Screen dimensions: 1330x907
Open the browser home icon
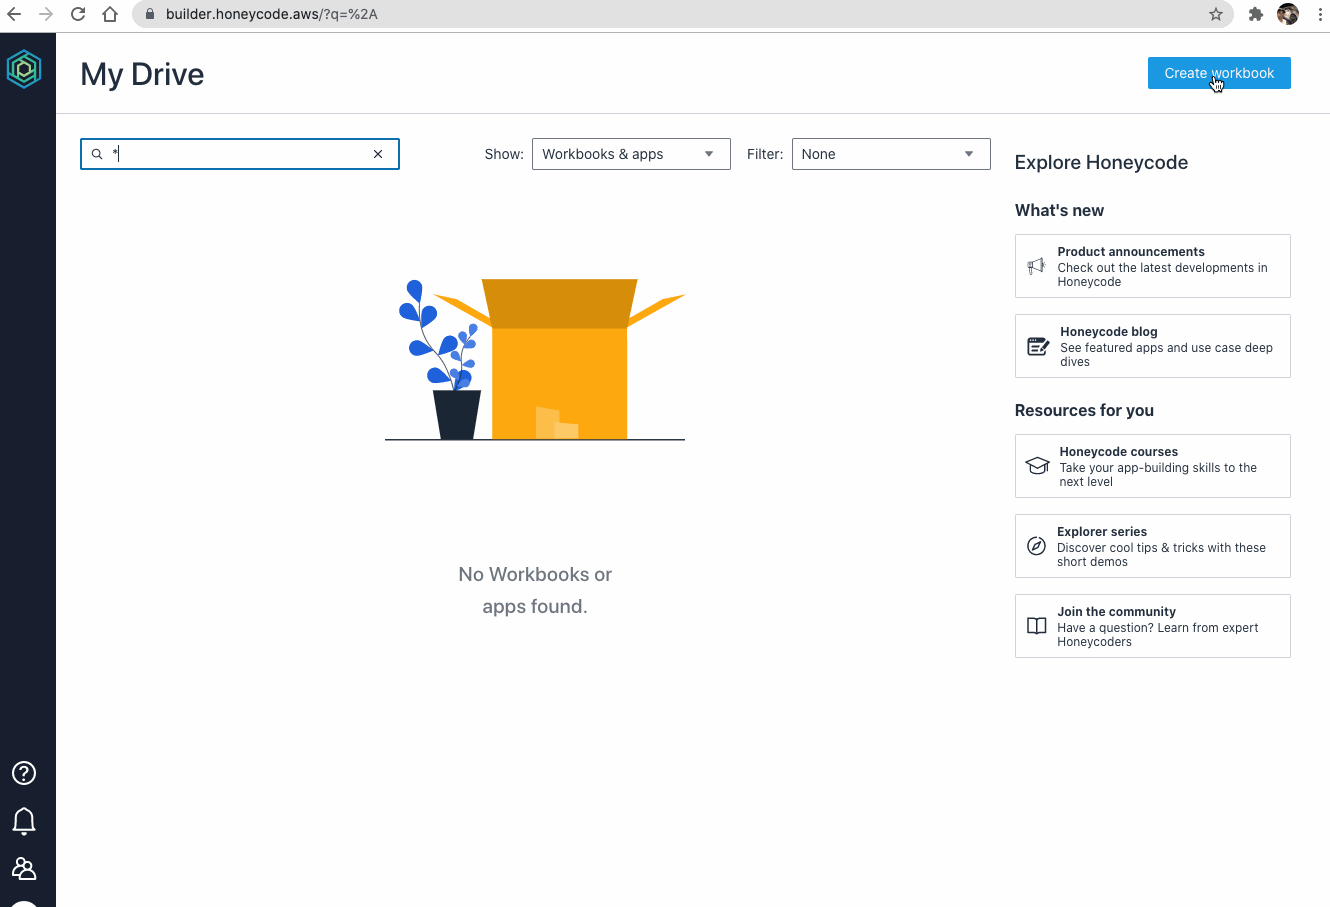tap(110, 14)
